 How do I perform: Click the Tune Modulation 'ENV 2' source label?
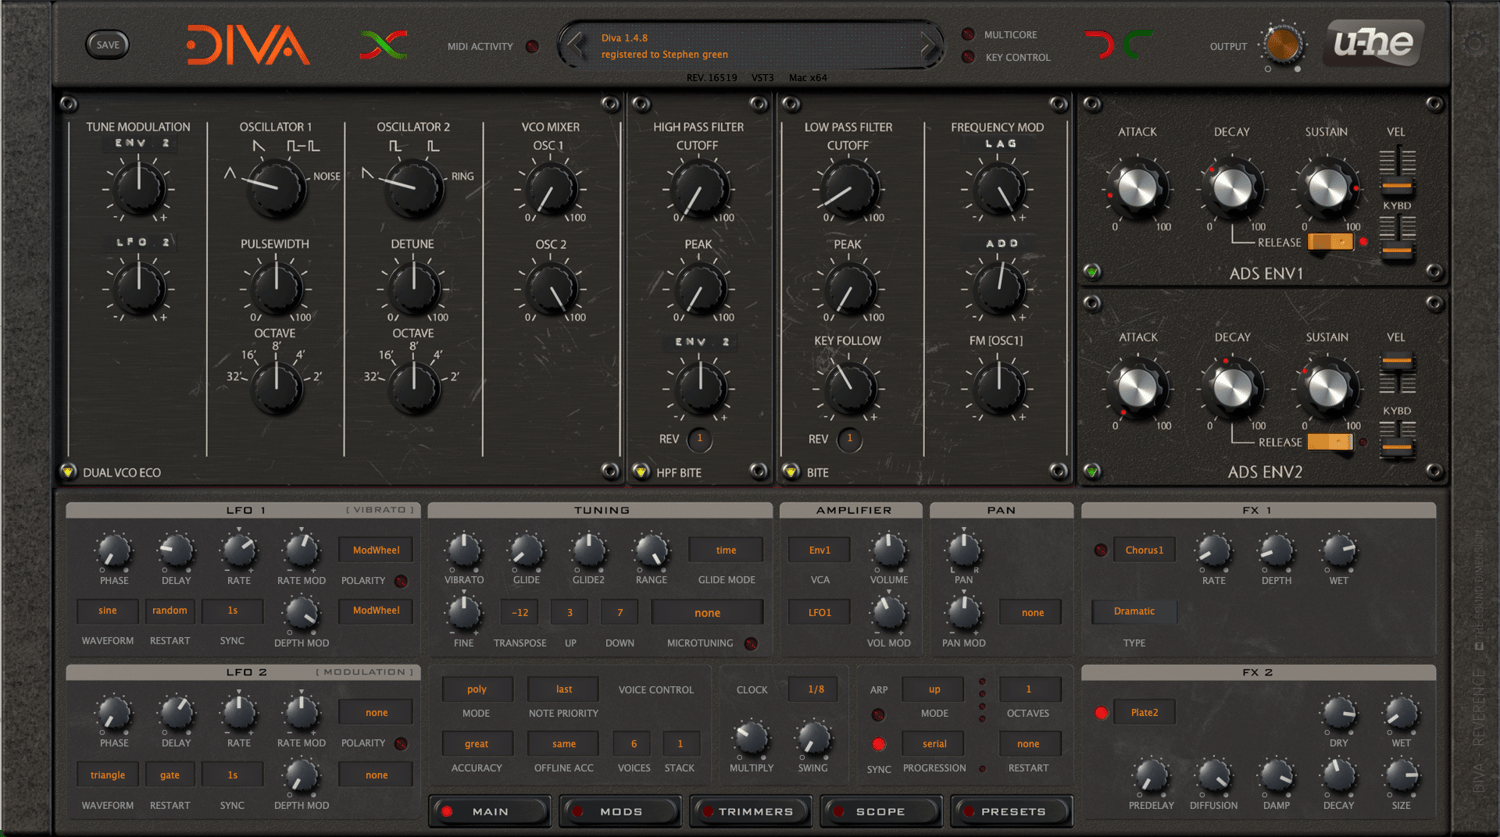[141, 143]
